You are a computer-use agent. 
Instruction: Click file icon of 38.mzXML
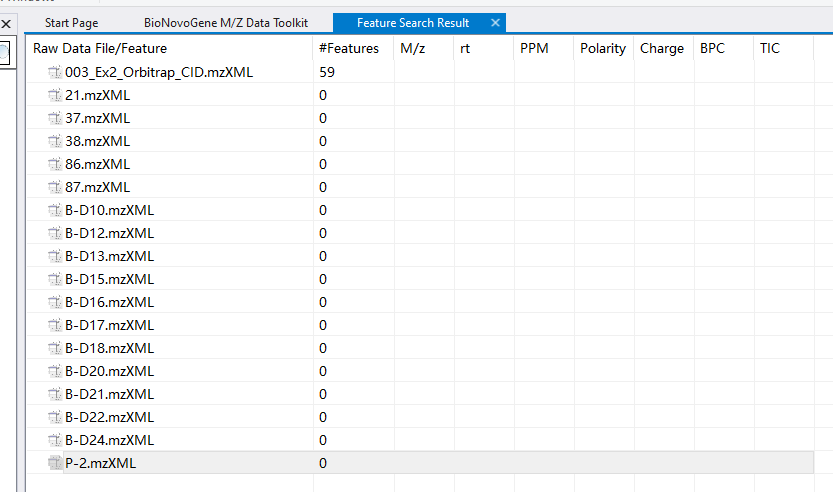55,141
